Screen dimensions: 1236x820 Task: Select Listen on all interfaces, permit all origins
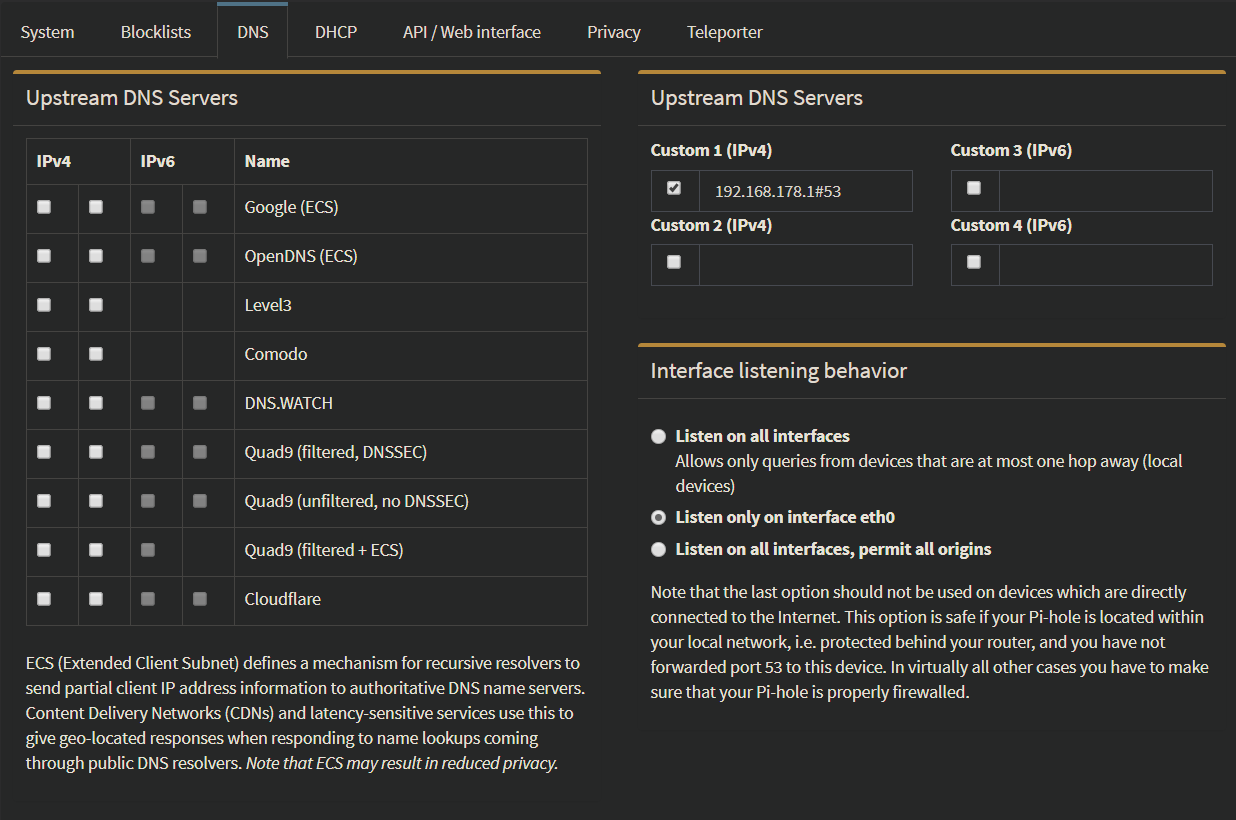[658, 550]
